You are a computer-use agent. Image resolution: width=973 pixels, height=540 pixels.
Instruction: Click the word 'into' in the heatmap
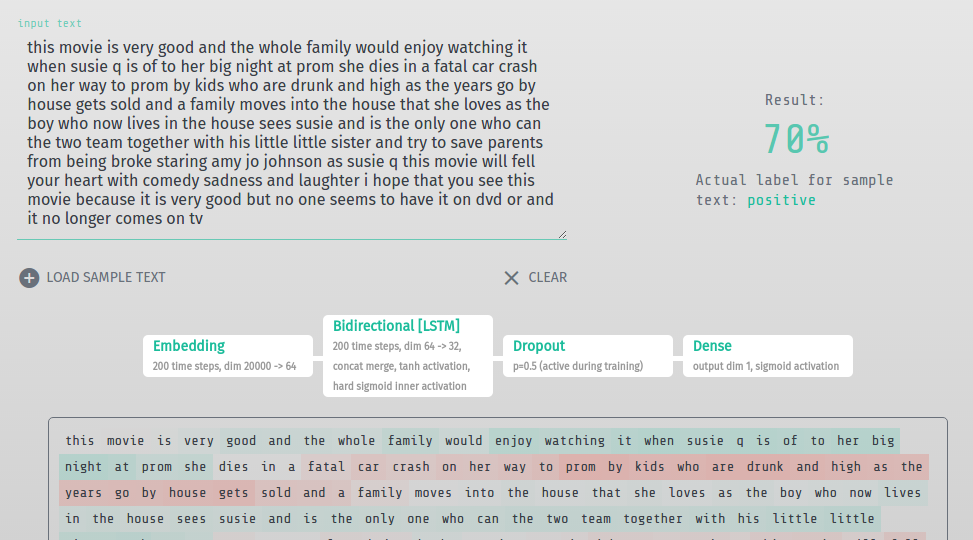479,493
